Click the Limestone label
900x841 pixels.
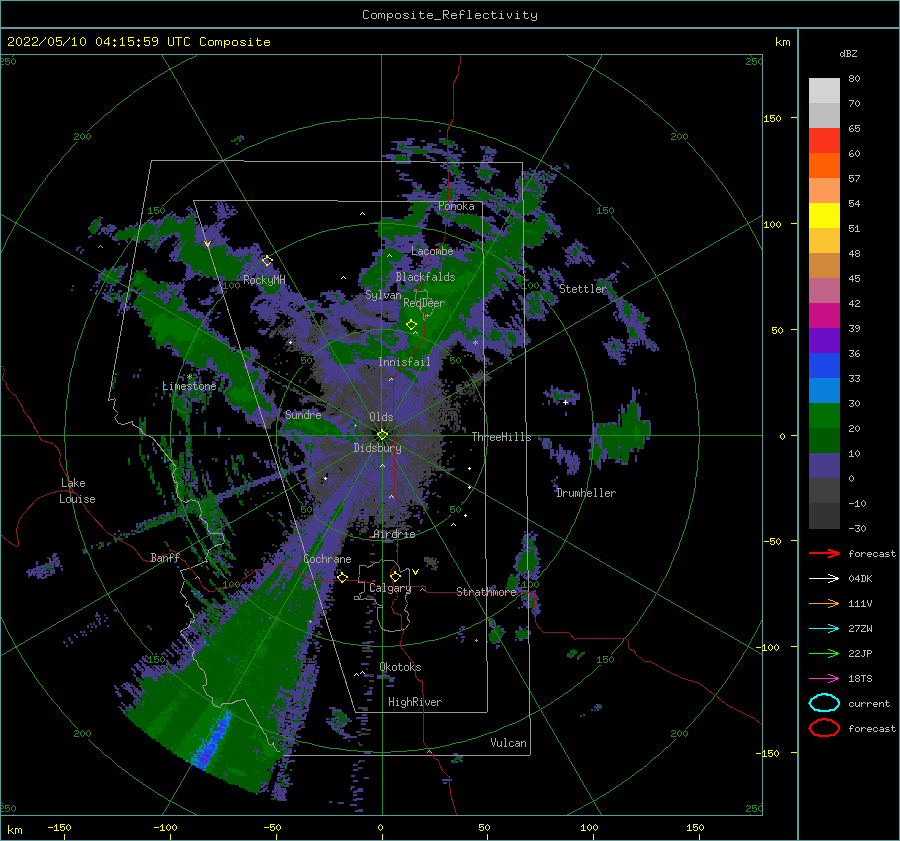point(189,386)
